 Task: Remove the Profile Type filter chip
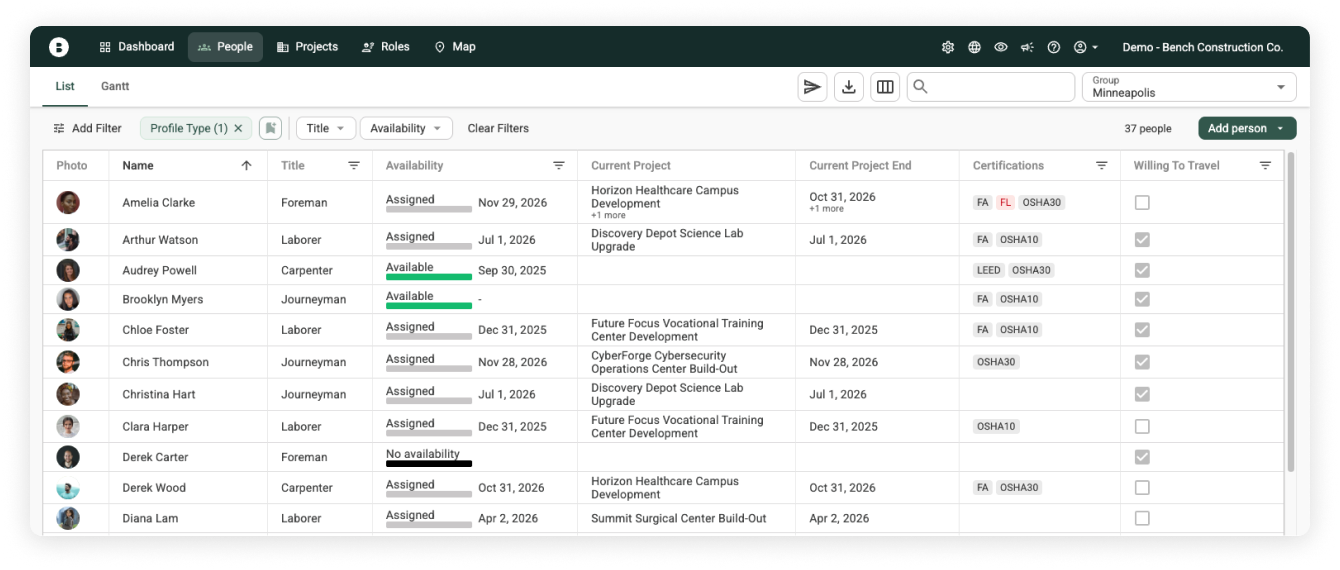point(238,128)
